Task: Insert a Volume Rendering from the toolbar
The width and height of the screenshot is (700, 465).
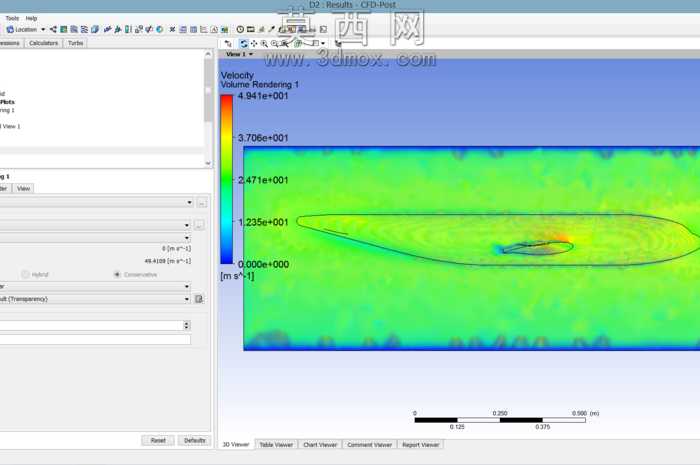Action: (95, 29)
